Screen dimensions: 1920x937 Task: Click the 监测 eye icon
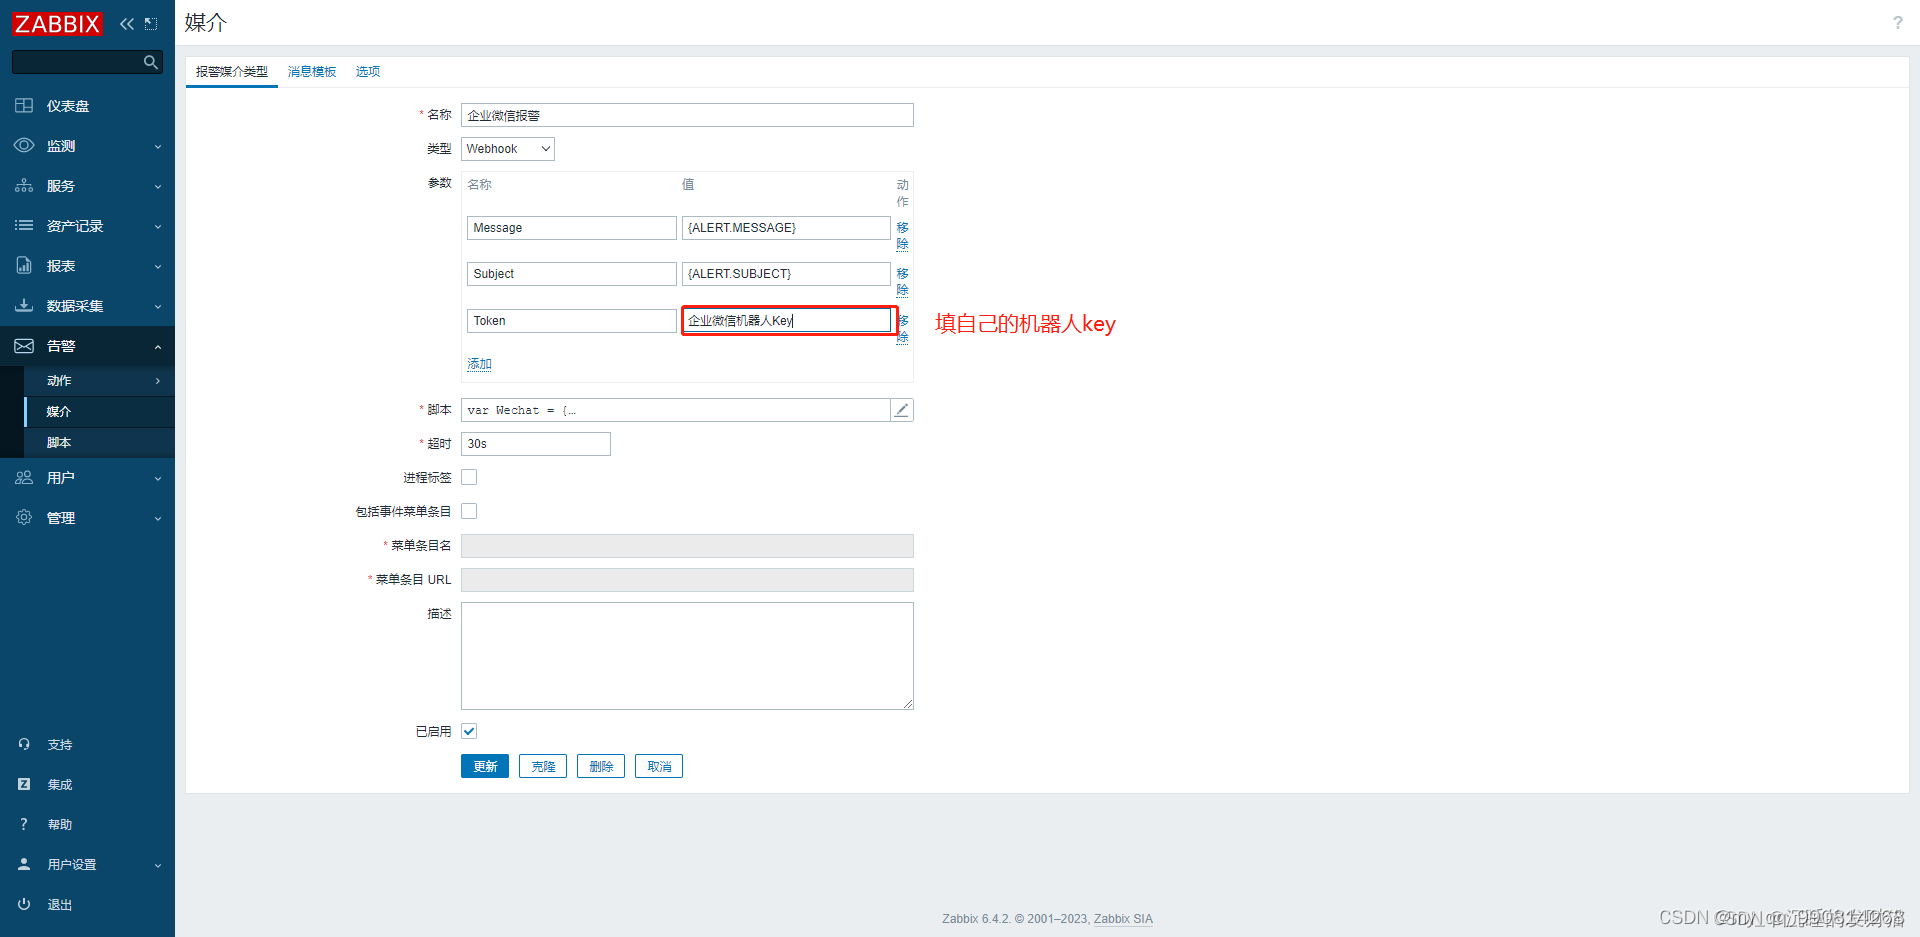[x=24, y=146]
